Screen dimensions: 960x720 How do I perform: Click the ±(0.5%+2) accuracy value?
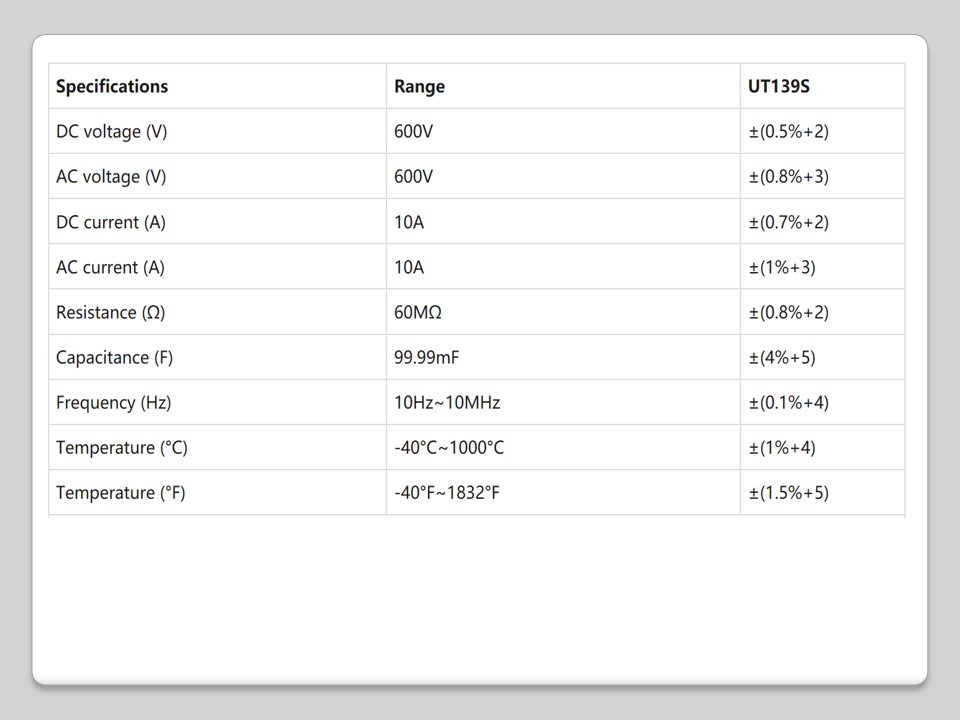[788, 131]
